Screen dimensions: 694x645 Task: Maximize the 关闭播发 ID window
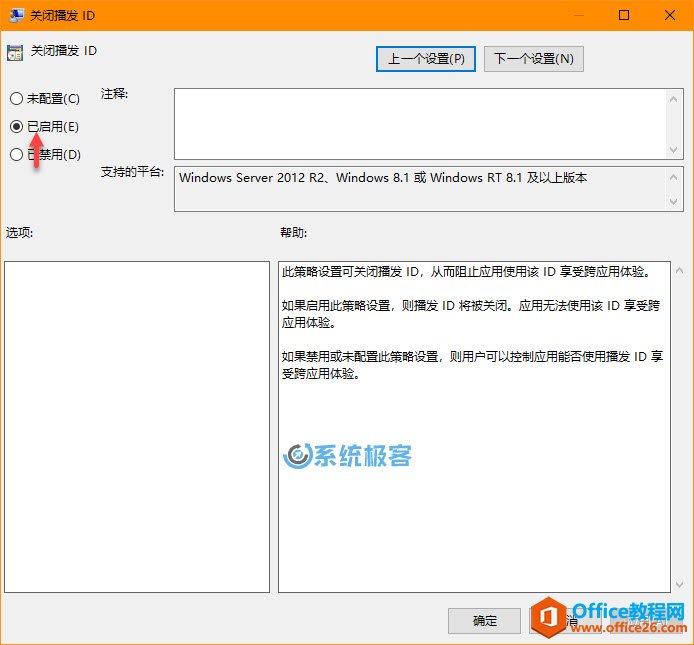point(624,15)
